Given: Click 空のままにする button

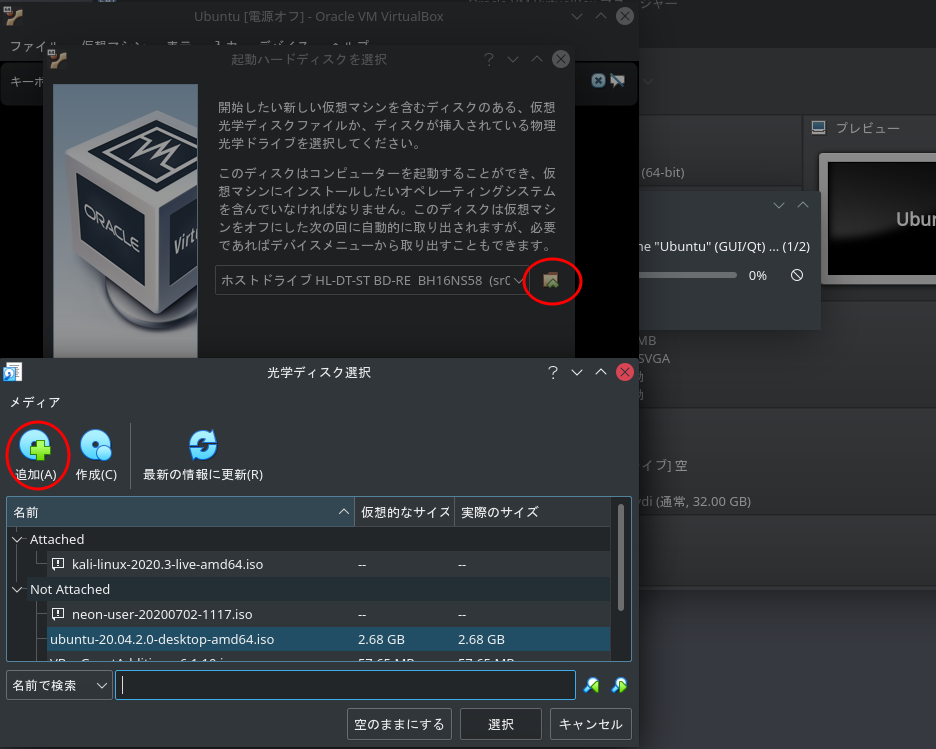Looking at the screenshot, I should tap(399, 724).
